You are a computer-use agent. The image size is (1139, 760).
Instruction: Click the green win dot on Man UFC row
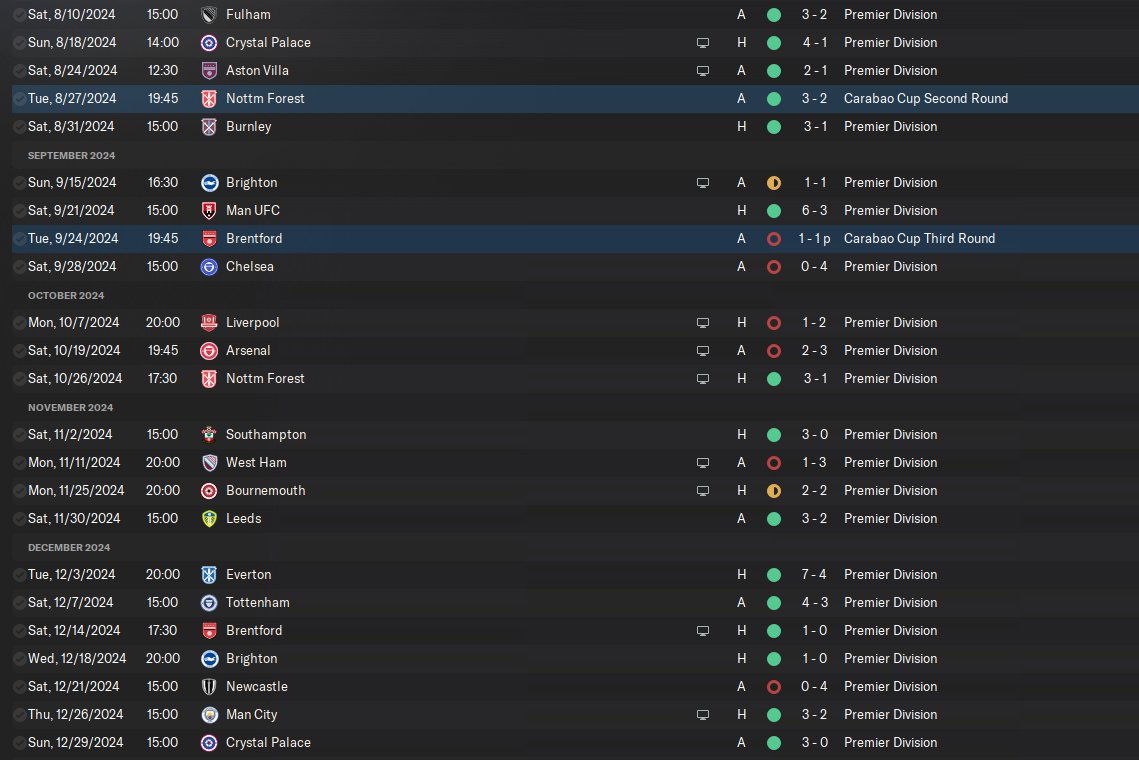click(773, 211)
